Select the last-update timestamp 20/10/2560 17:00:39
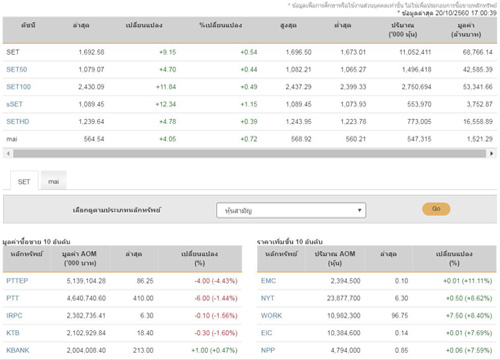This screenshot has width=500, height=360. pyautogui.click(x=466, y=13)
